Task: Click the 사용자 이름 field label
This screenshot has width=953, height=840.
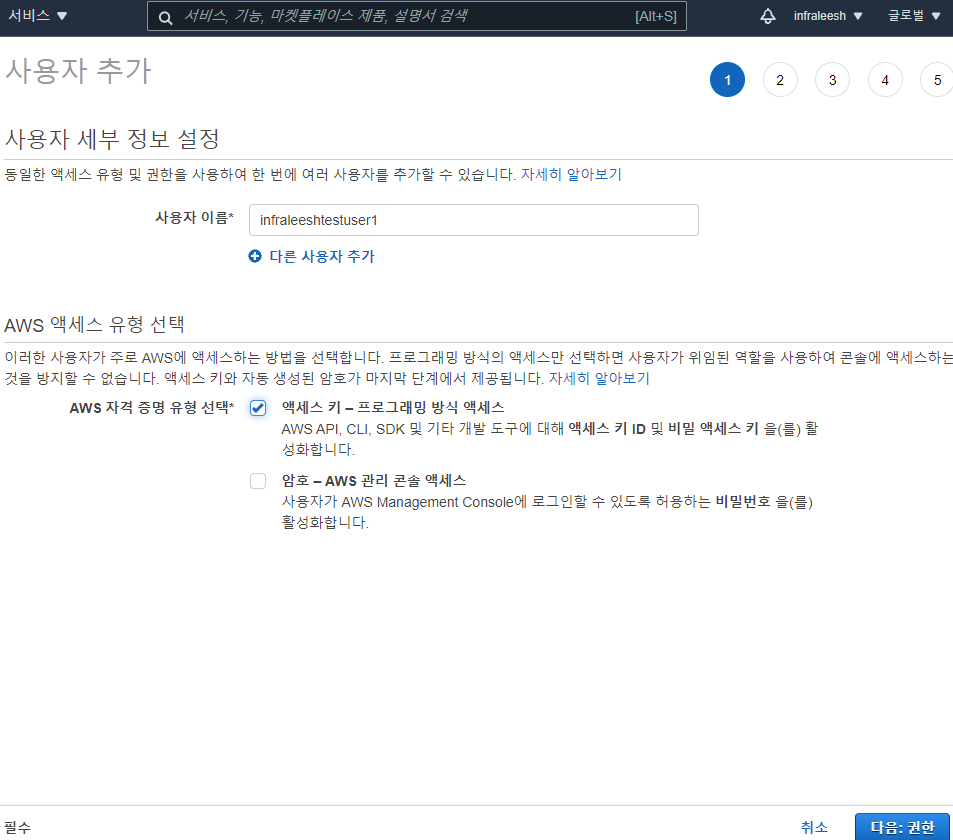Action: coord(194,217)
